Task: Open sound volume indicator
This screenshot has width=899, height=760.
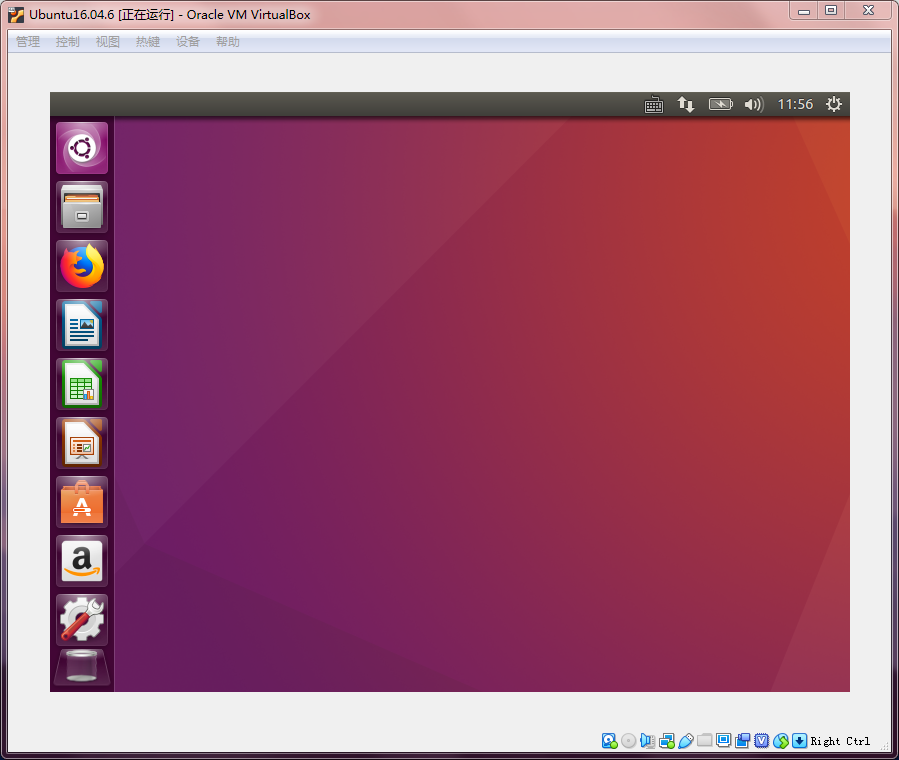Action: pyautogui.click(x=753, y=104)
